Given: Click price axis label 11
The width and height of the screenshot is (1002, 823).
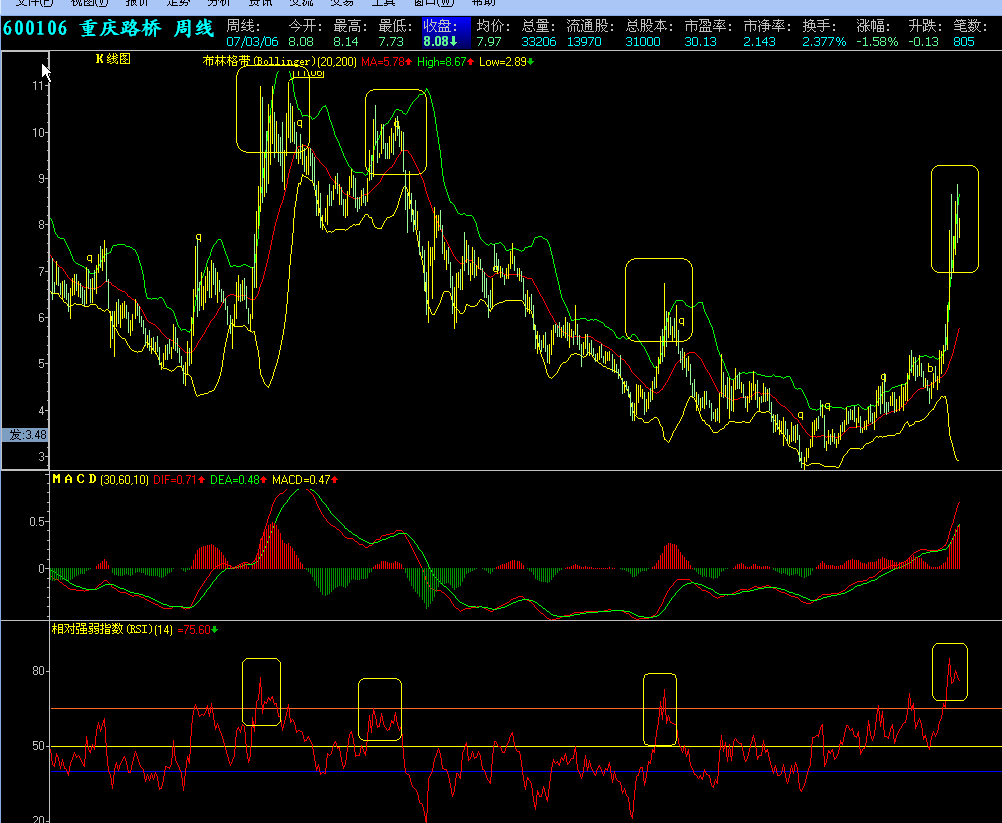Looking at the screenshot, I should pos(38,86).
